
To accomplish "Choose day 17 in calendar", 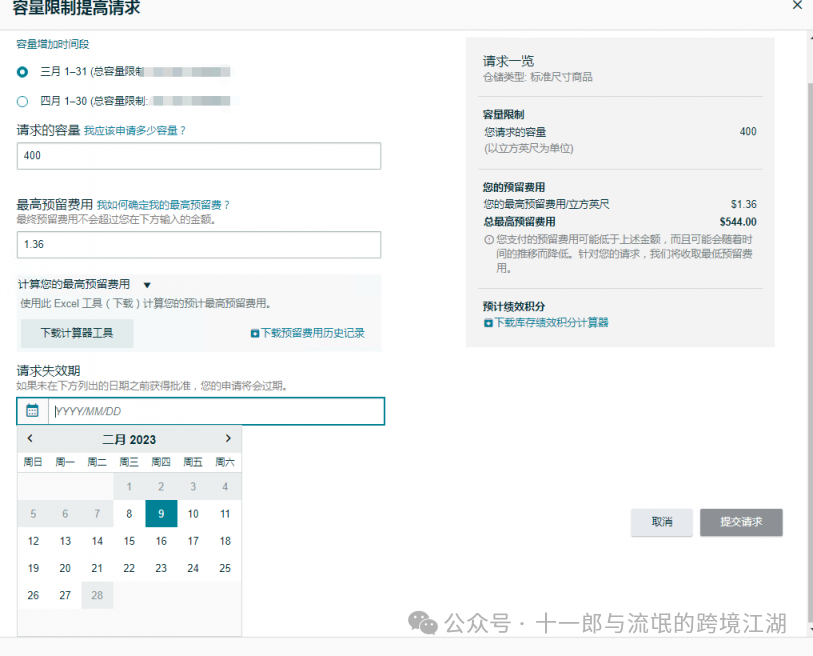I will 193,541.
